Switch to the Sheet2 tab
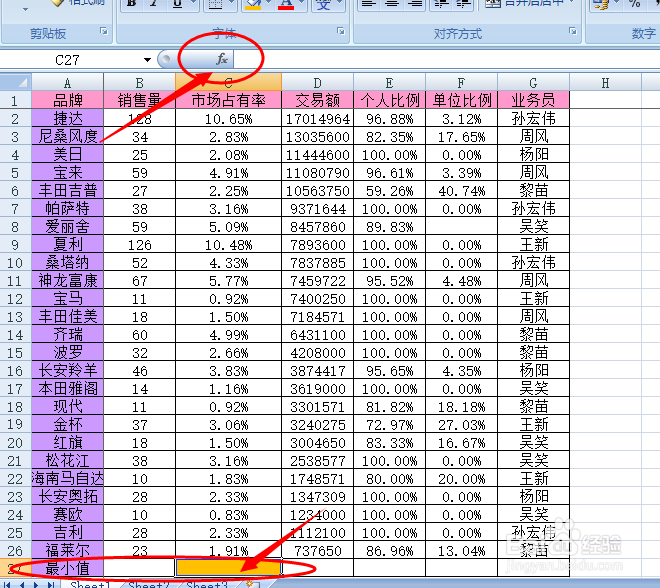The width and height of the screenshot is (660, 588). coord(149,584)
